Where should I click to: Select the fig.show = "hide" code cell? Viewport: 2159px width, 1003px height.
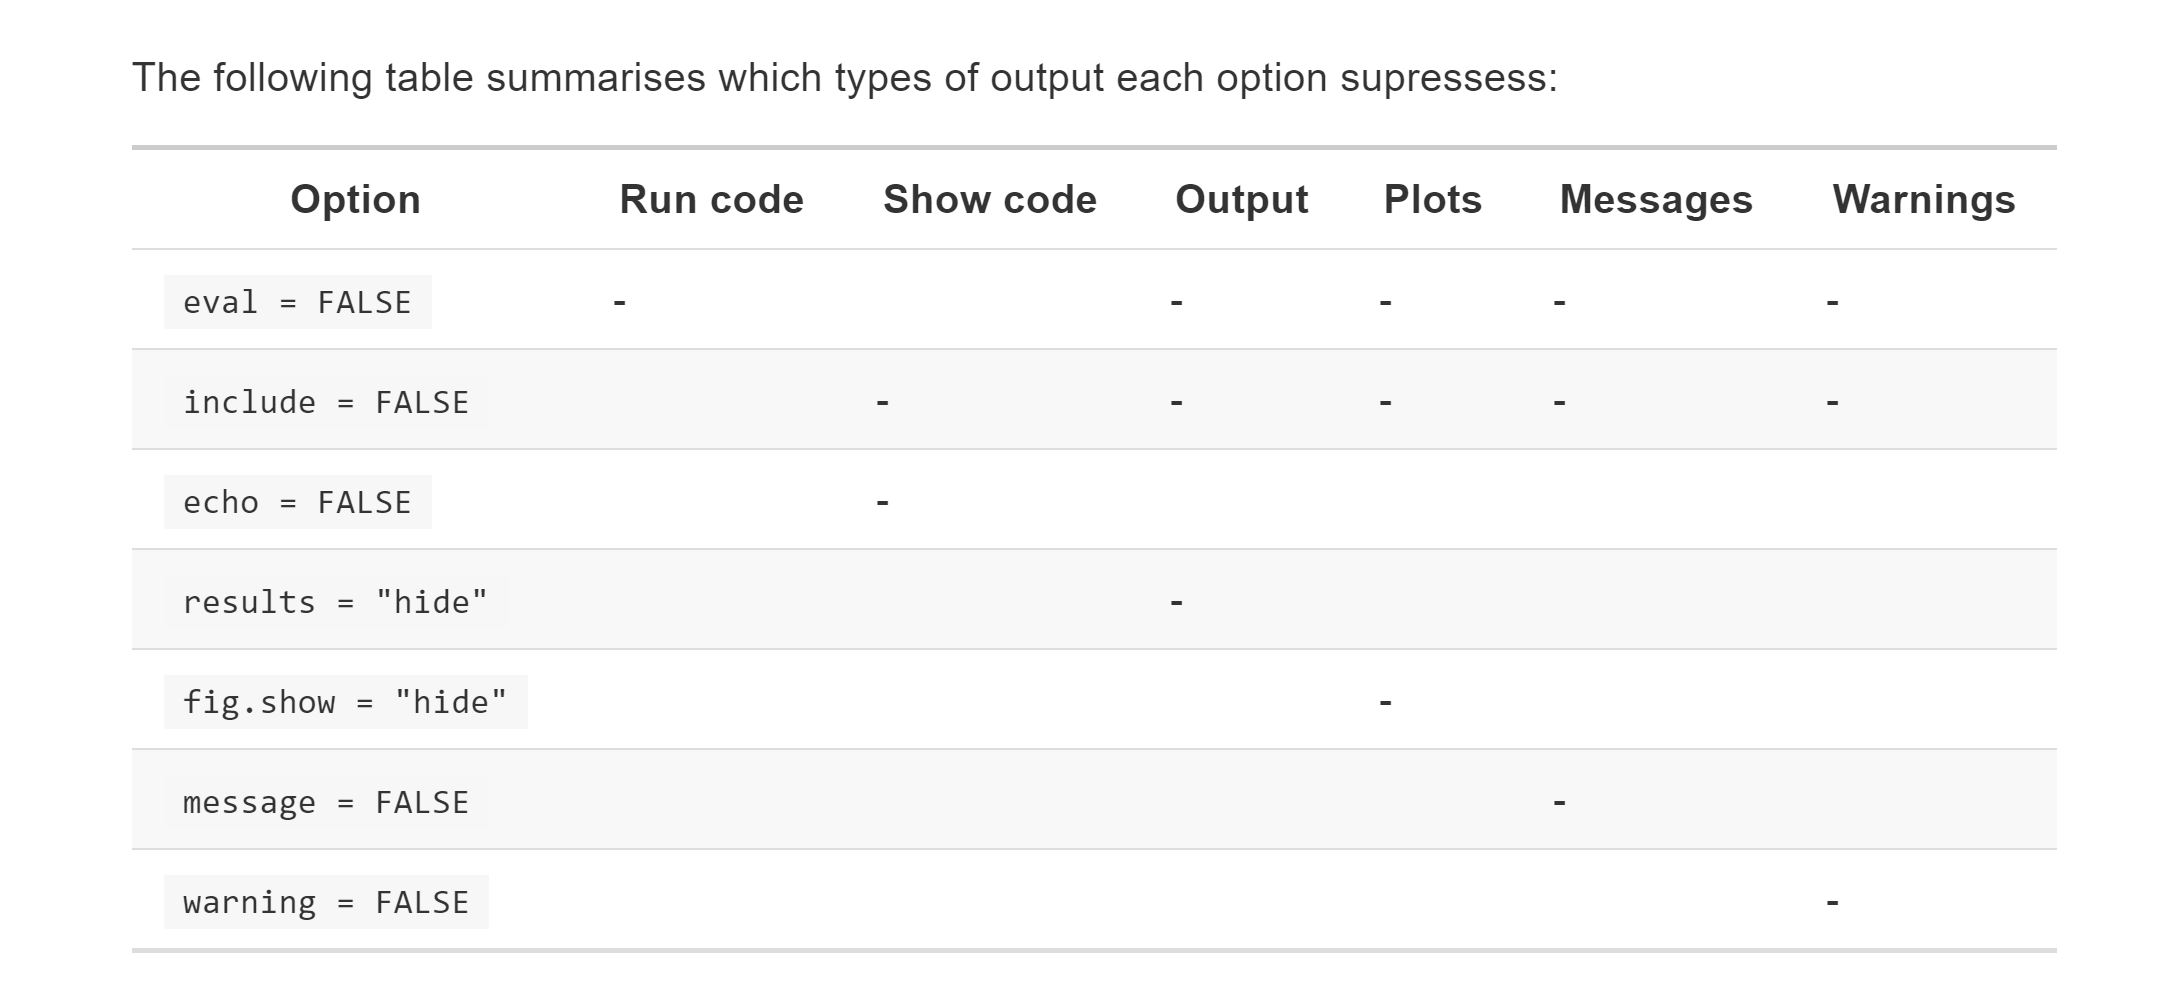tap(345, 702)
